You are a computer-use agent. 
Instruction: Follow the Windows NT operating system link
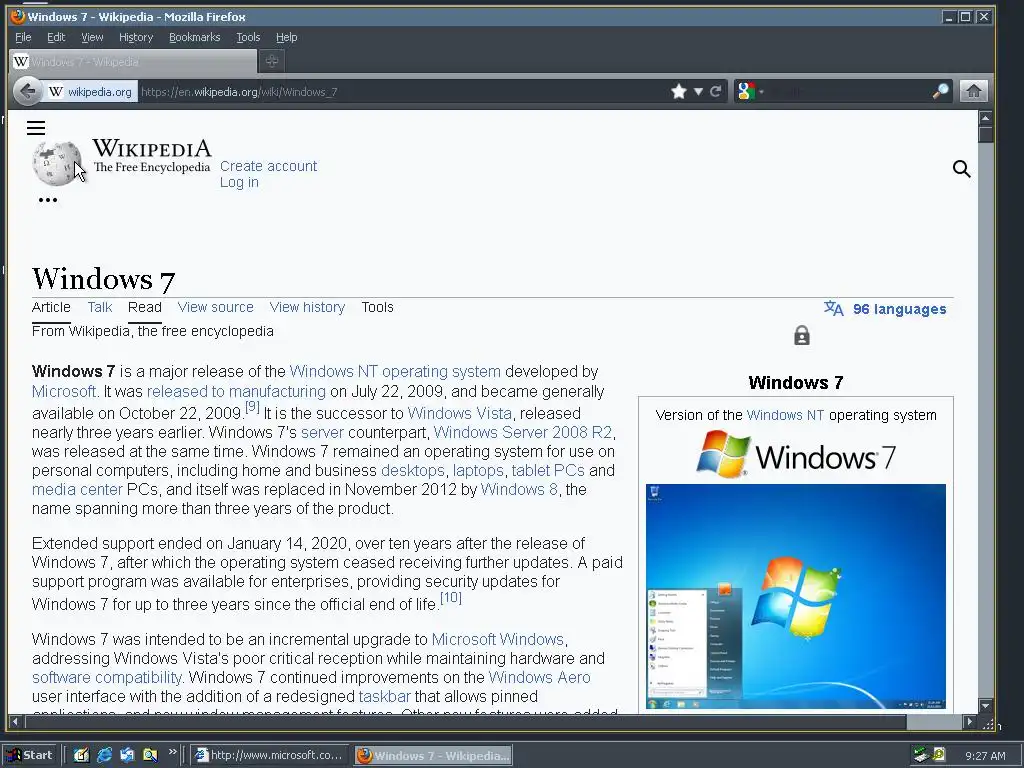tap(395, 371)
